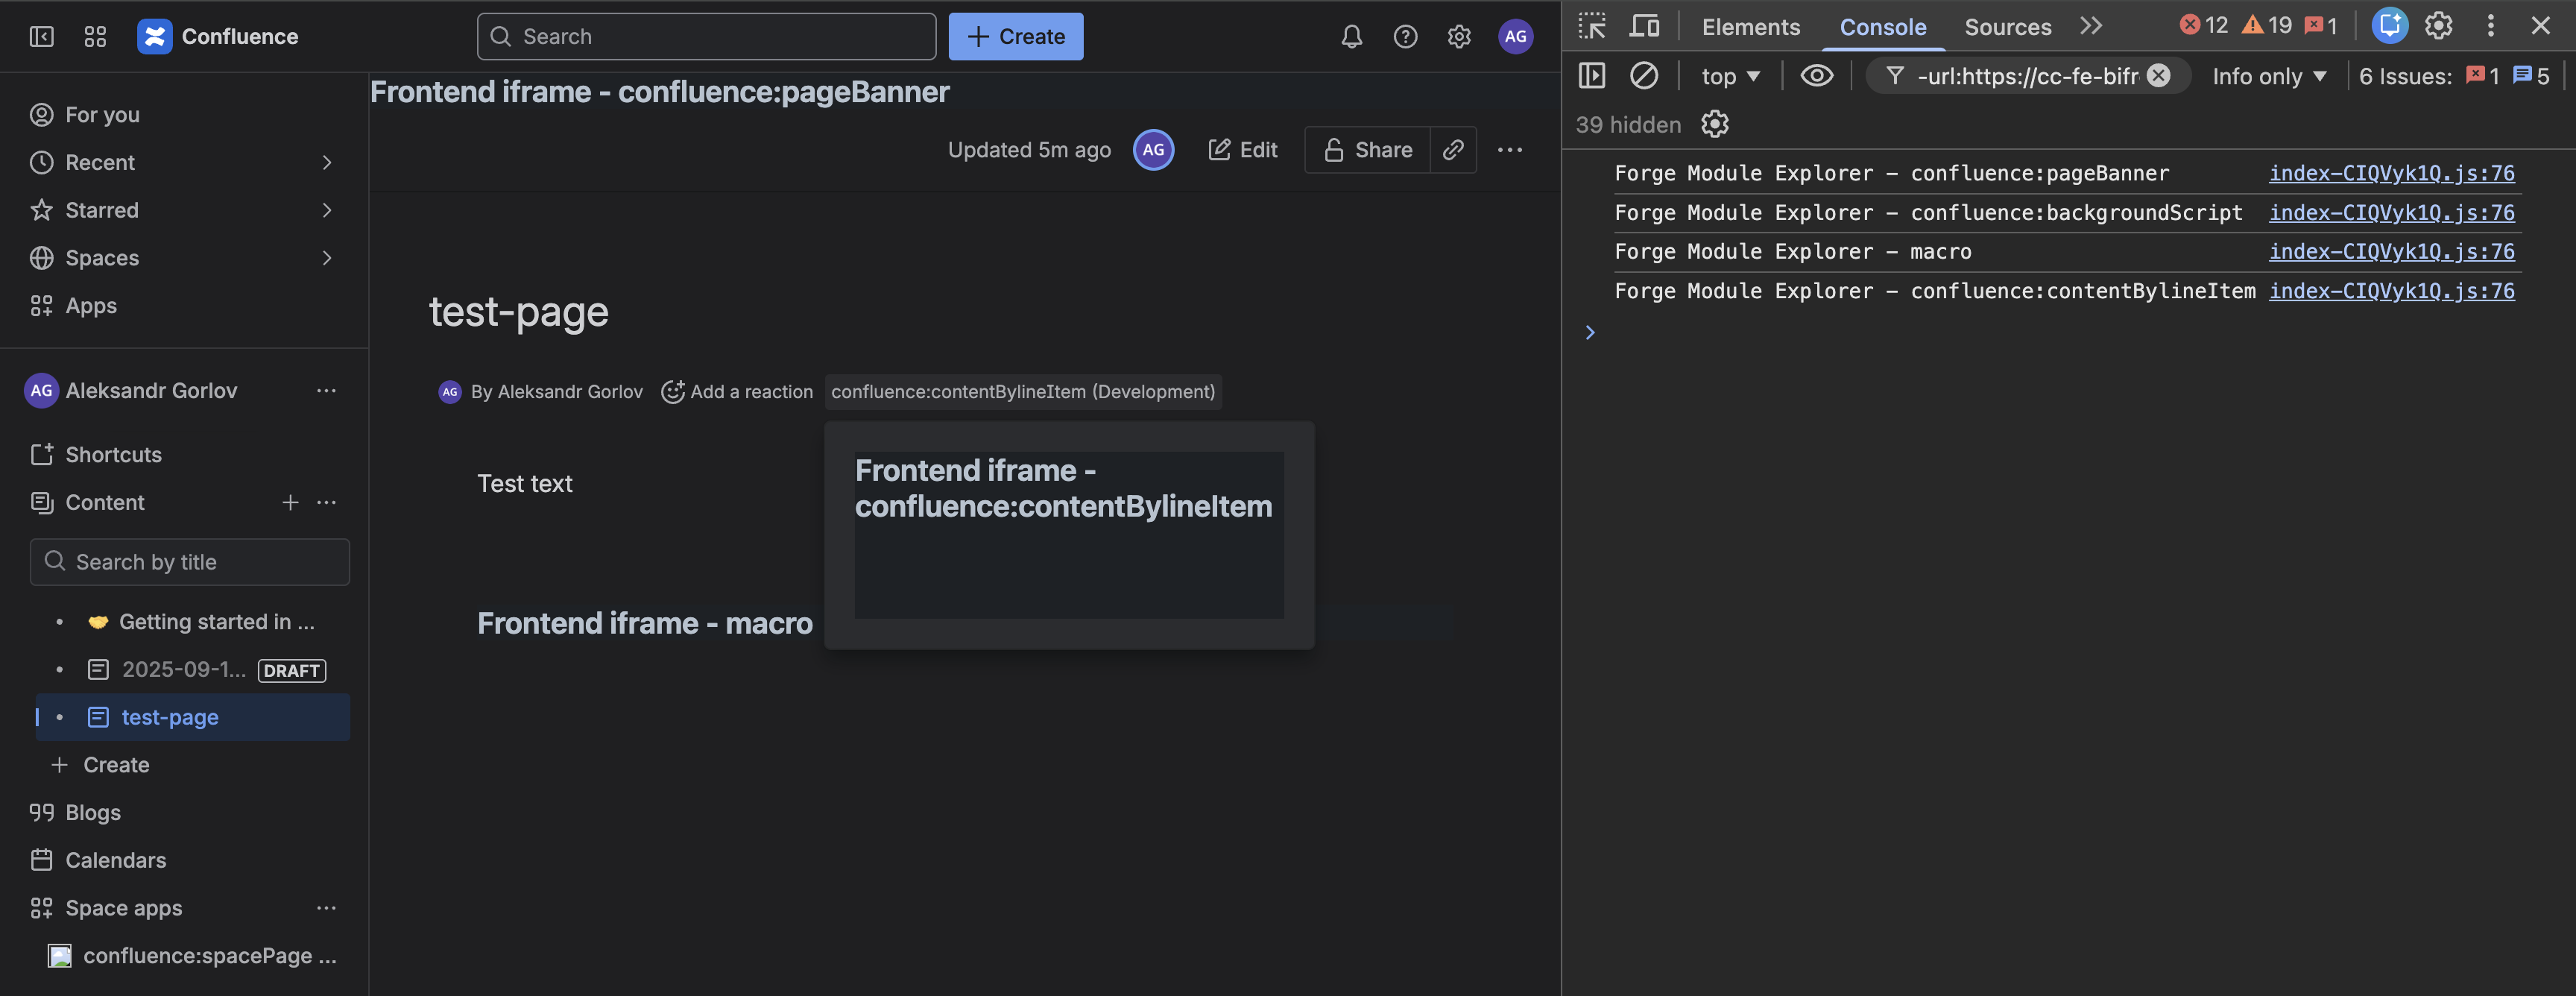Open the help question mark icon
Viewport: 2576px width, 996px height.
pos(1405,36)
